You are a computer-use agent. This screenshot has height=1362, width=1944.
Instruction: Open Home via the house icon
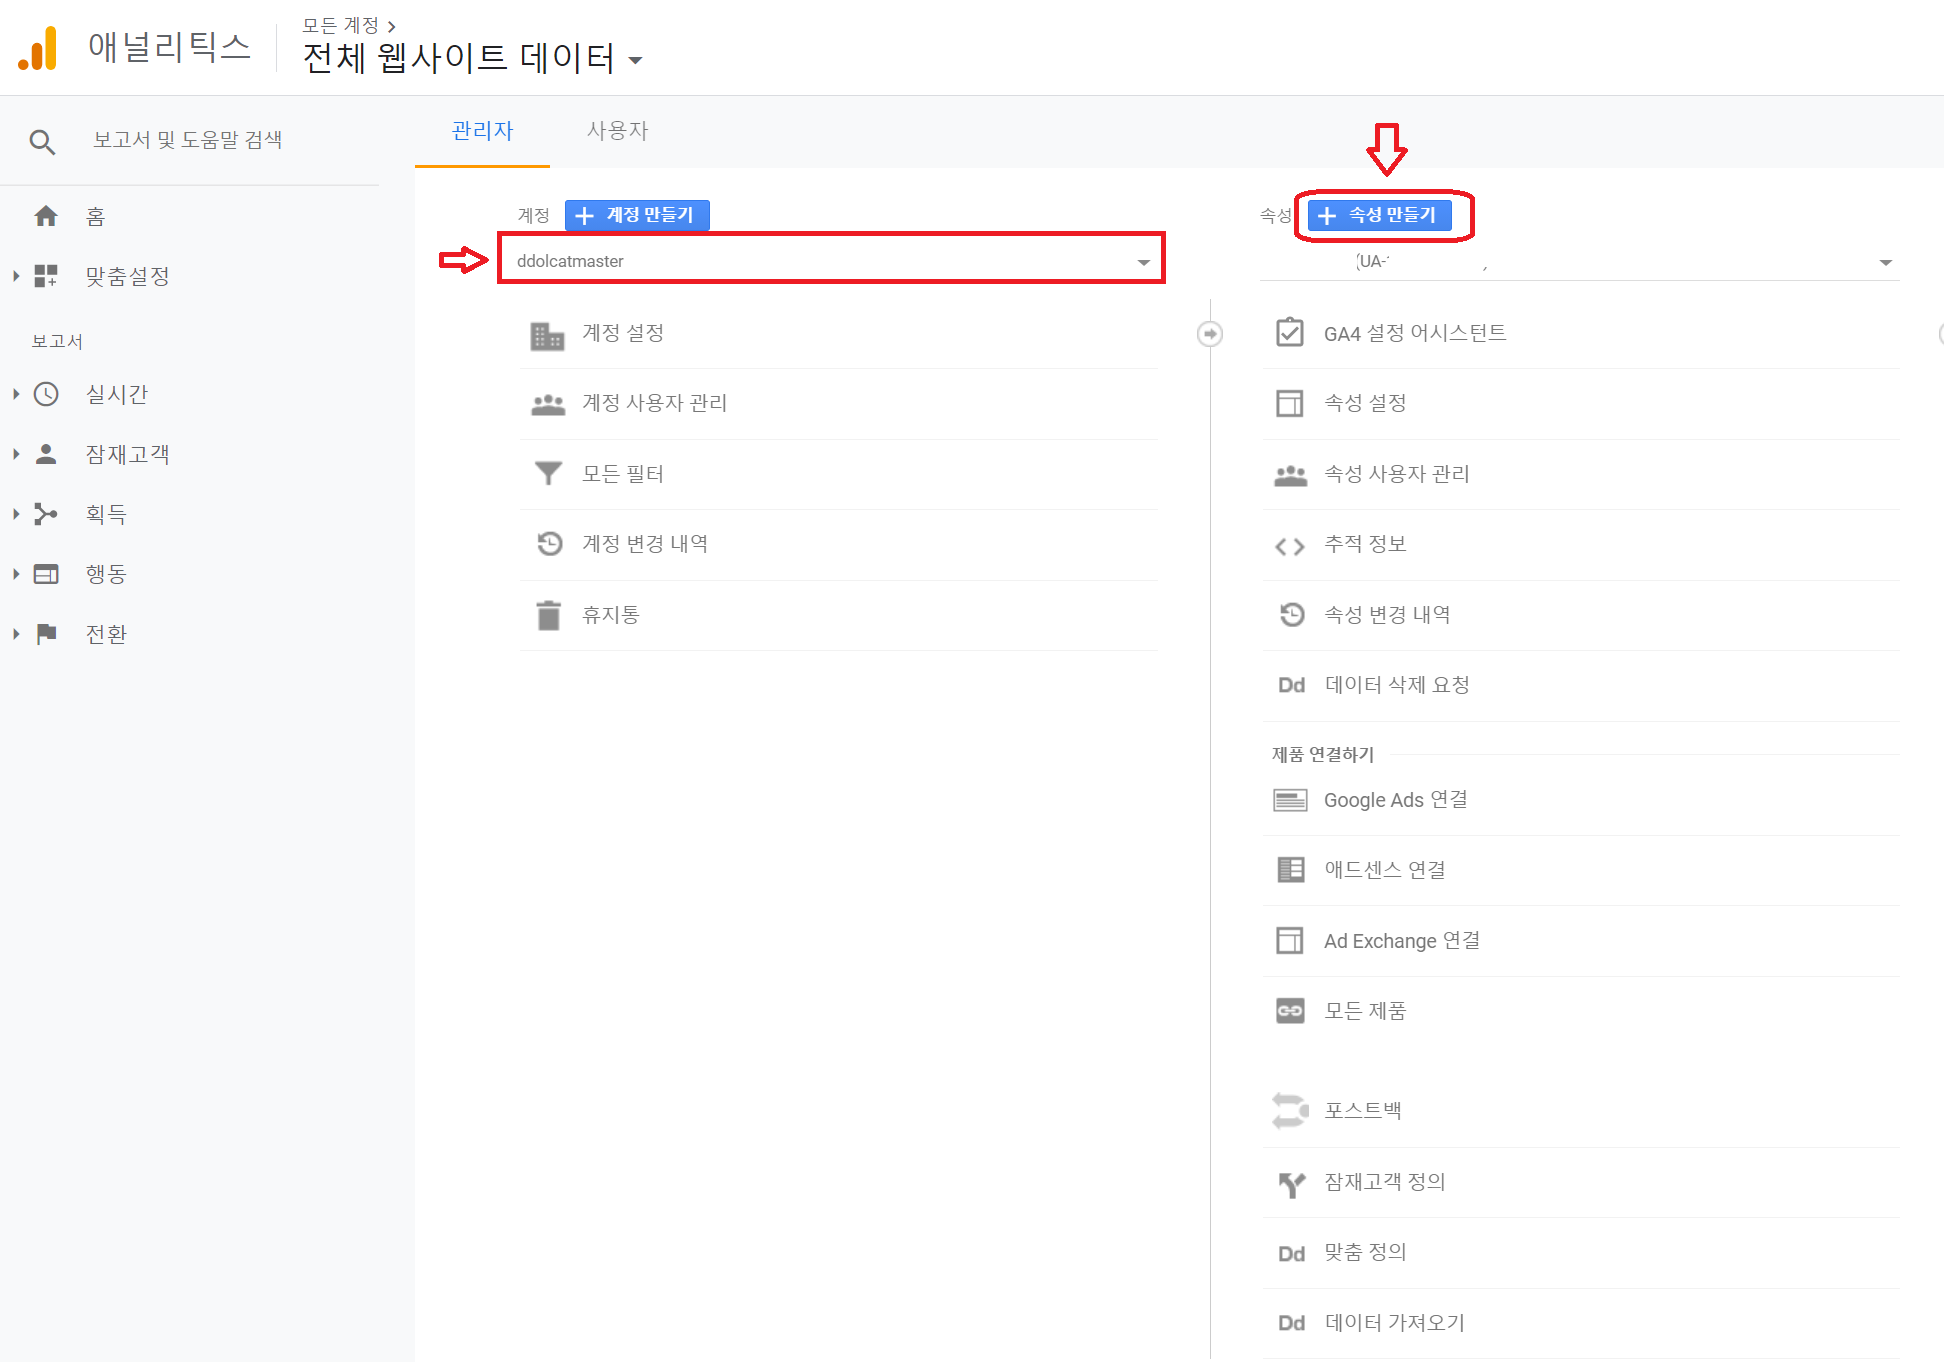point(46,216)
